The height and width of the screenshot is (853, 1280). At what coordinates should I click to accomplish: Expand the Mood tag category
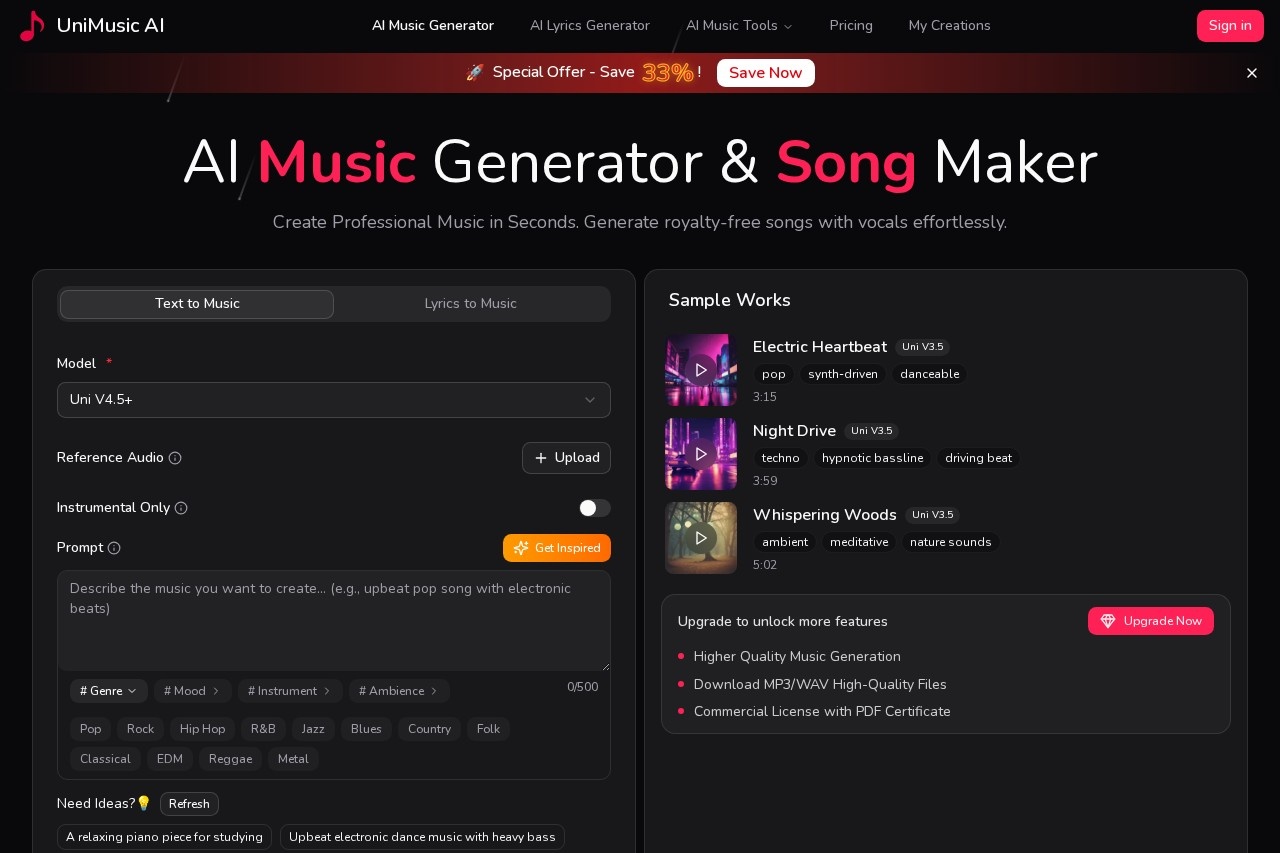click(x=192, y=691)
